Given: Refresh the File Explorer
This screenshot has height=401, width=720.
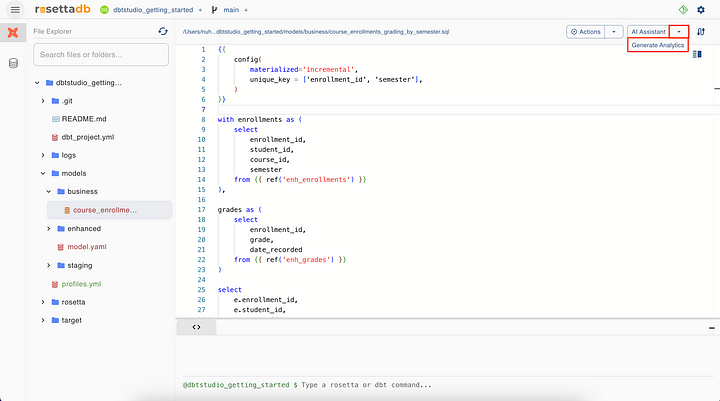Looking at the screenshot, I should click(163, 31).
